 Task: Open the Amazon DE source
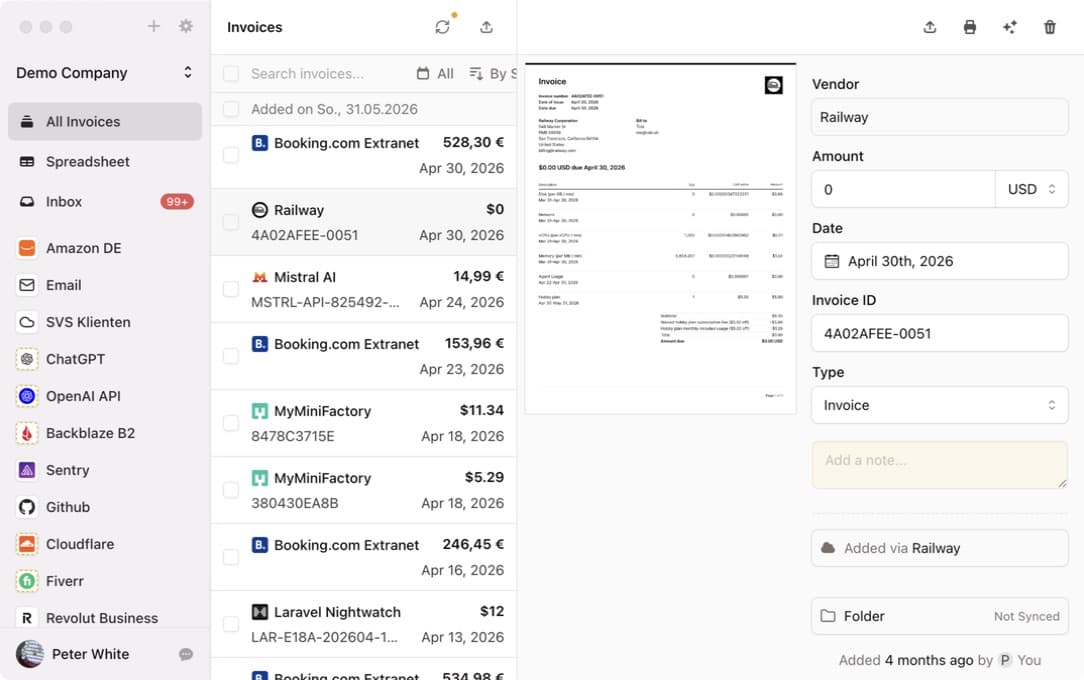[x=105, y=248]
